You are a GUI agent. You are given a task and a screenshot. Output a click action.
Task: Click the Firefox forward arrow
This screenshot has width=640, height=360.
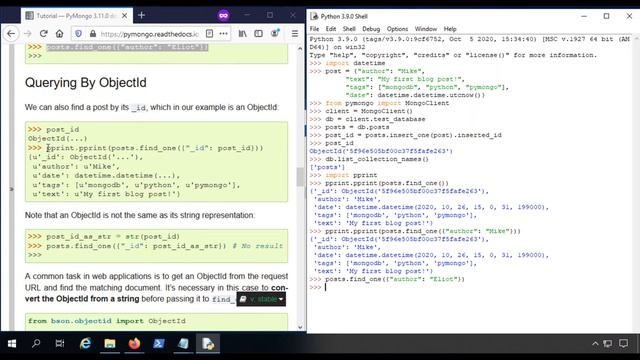coord(28,33)
